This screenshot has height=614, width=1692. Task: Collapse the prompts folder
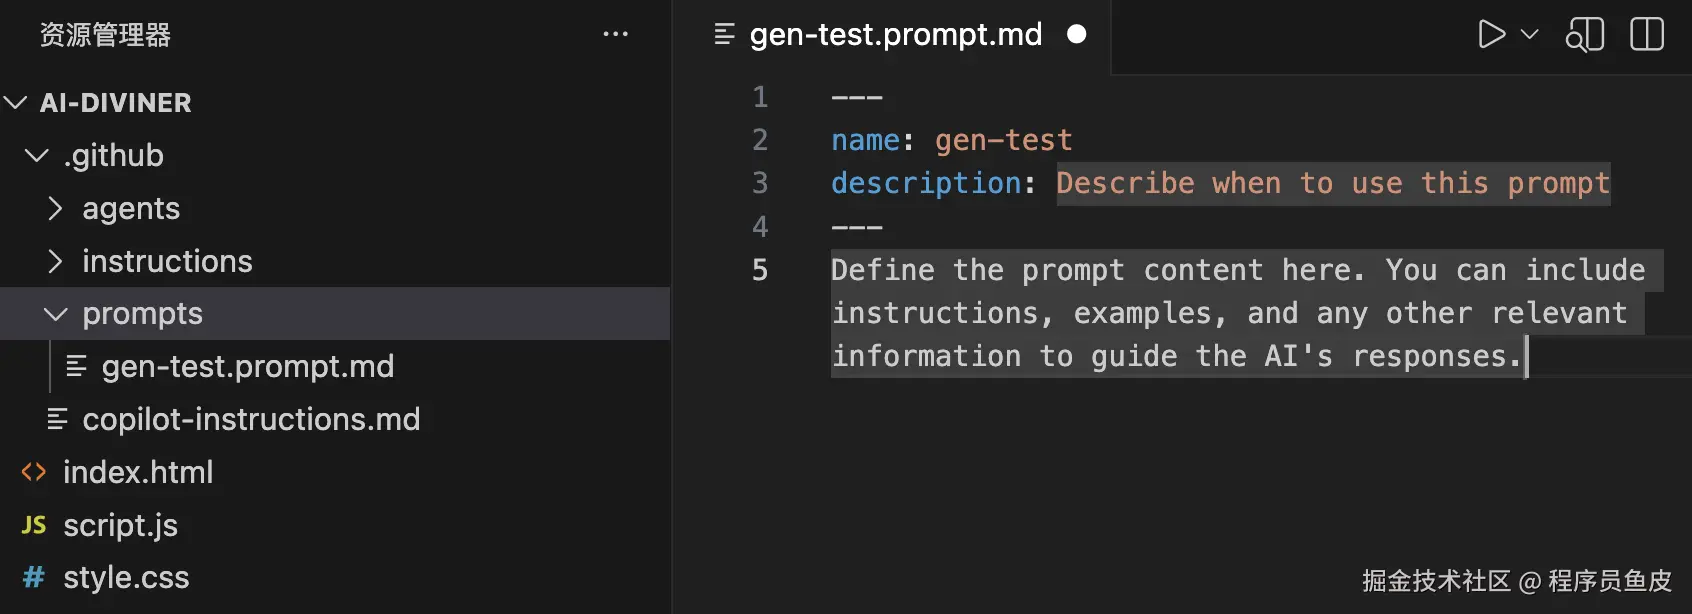click(56, 314)
